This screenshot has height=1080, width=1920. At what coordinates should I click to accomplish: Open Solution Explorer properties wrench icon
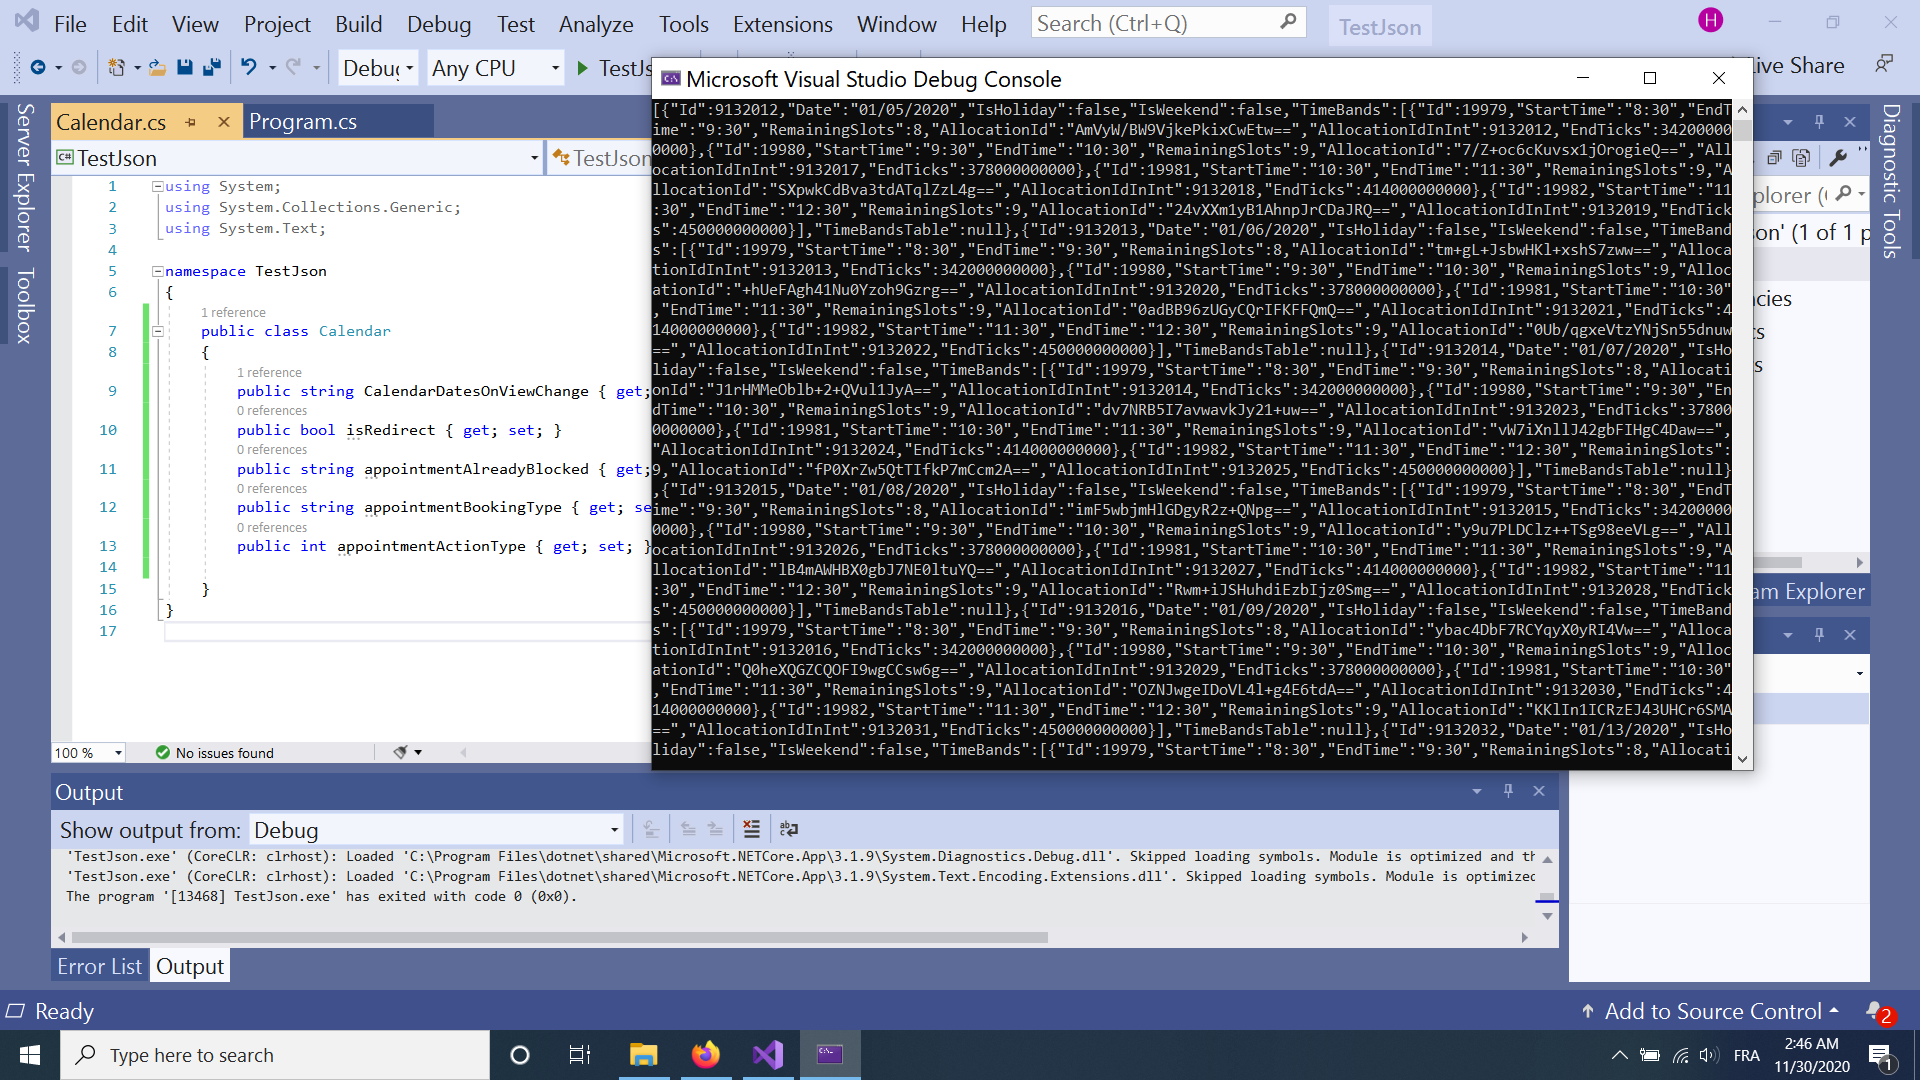[1838, 157]
